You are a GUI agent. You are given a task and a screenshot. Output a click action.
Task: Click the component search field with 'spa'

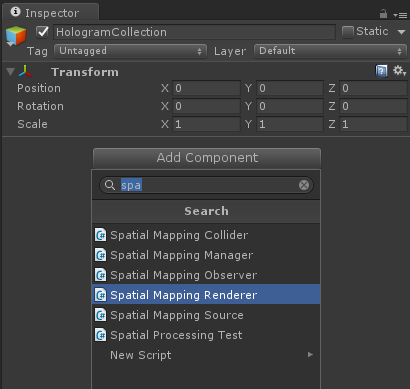tap(206, 185)
